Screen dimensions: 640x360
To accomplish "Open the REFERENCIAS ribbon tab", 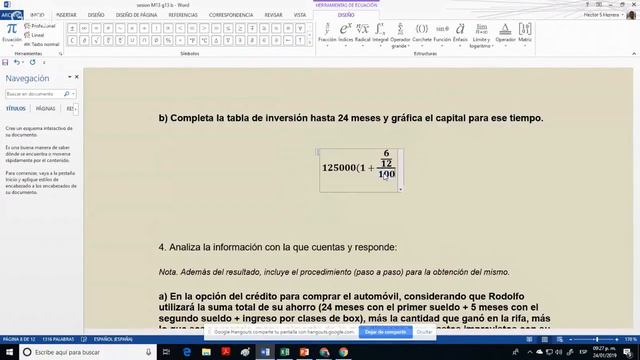I will 183,15.
